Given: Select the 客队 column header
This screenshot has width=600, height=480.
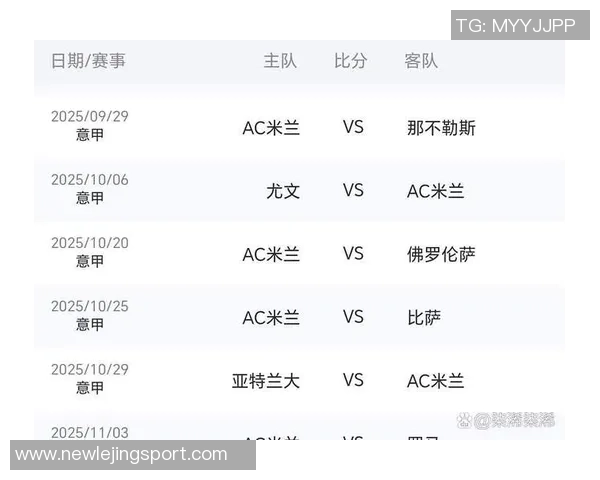Looking at the screenshot, I should click(x=421, y=61).
